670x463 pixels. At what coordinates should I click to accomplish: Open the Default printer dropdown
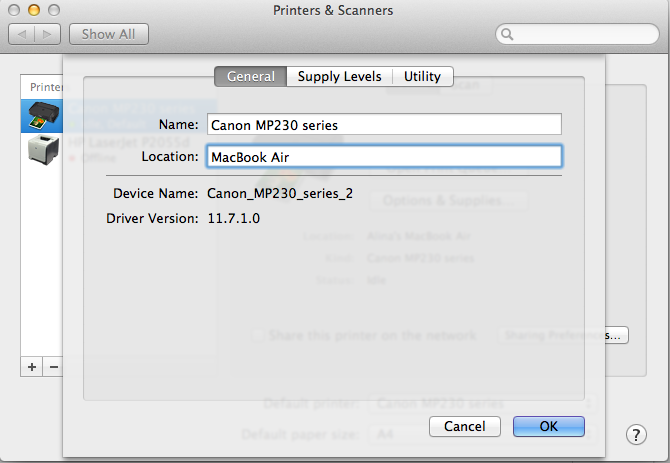coord(482,403)
